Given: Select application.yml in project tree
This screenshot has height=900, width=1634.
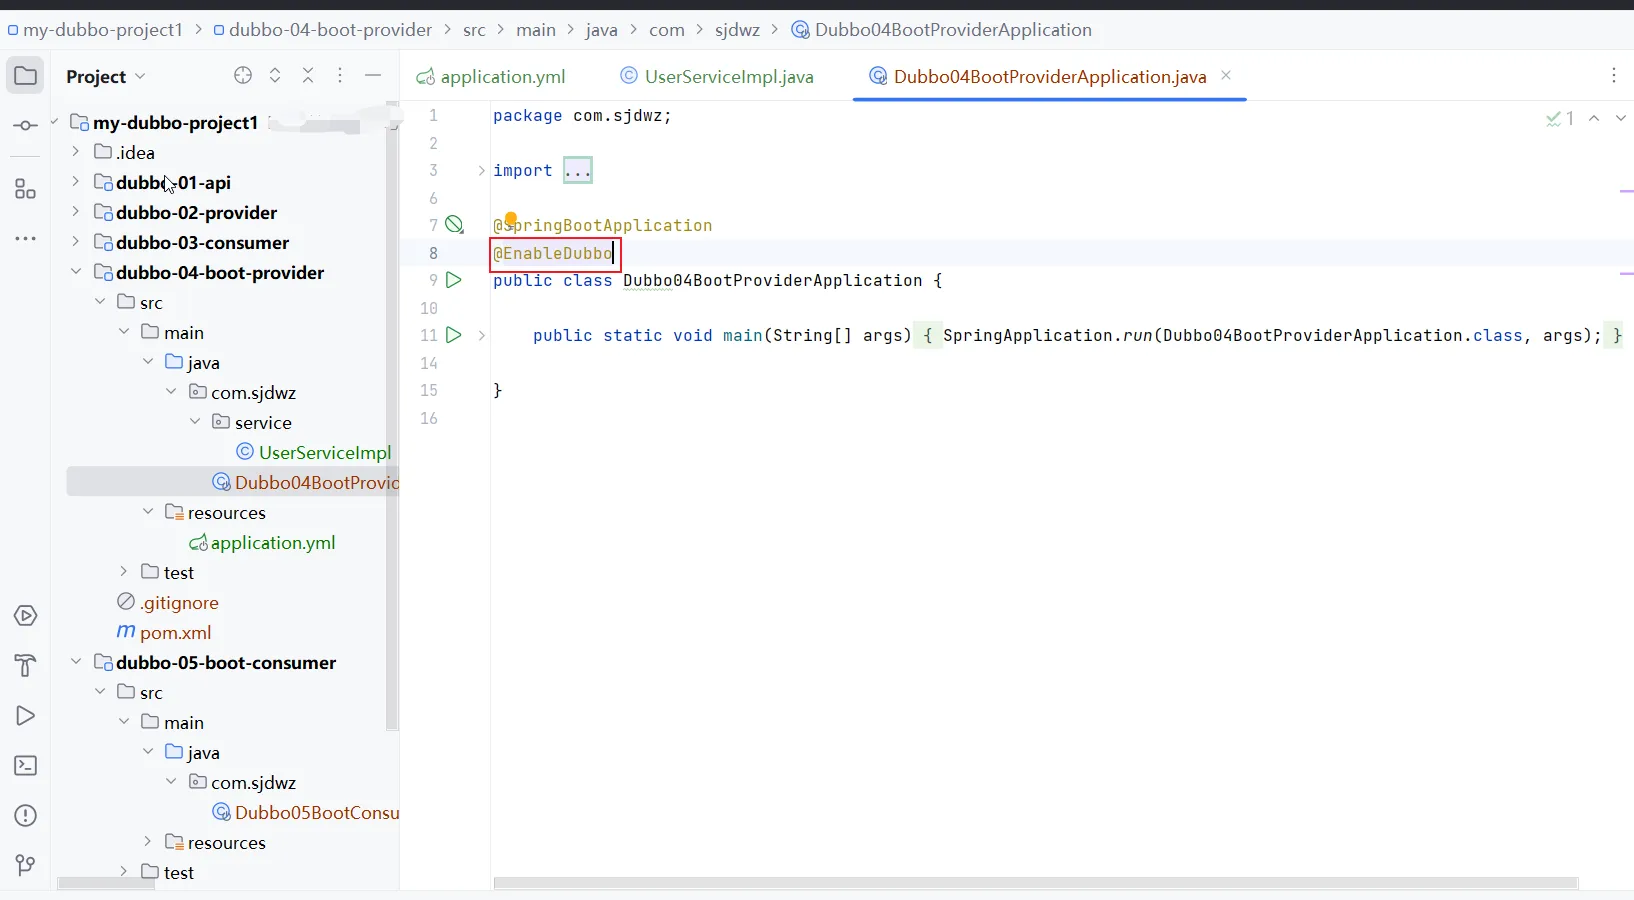Looking at the screenshot, I should (x=262, y=542).
